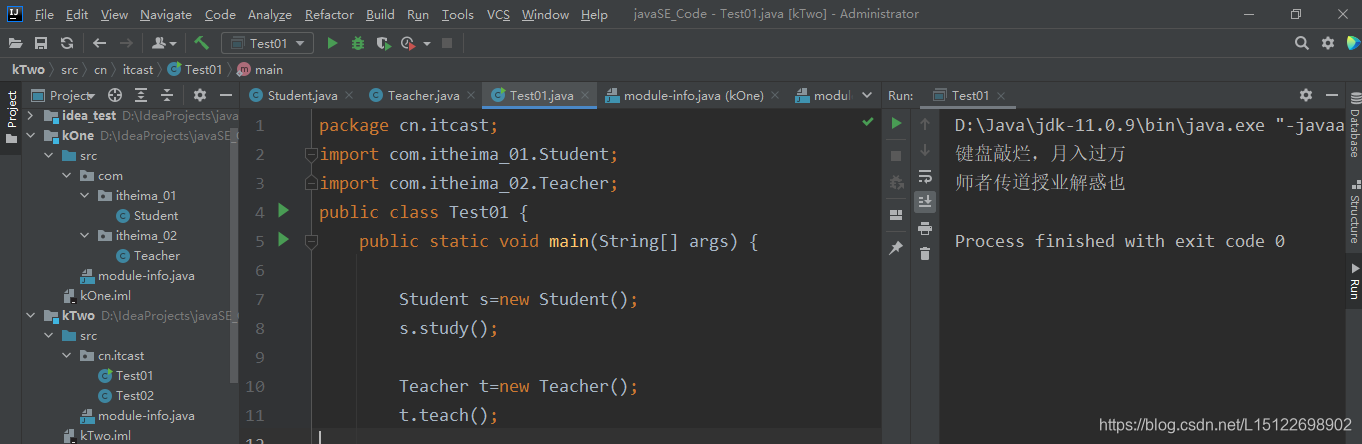Click the Save All toolbar icon
The width and height of the screenshot is (1362, 444).
pos(41,43)
